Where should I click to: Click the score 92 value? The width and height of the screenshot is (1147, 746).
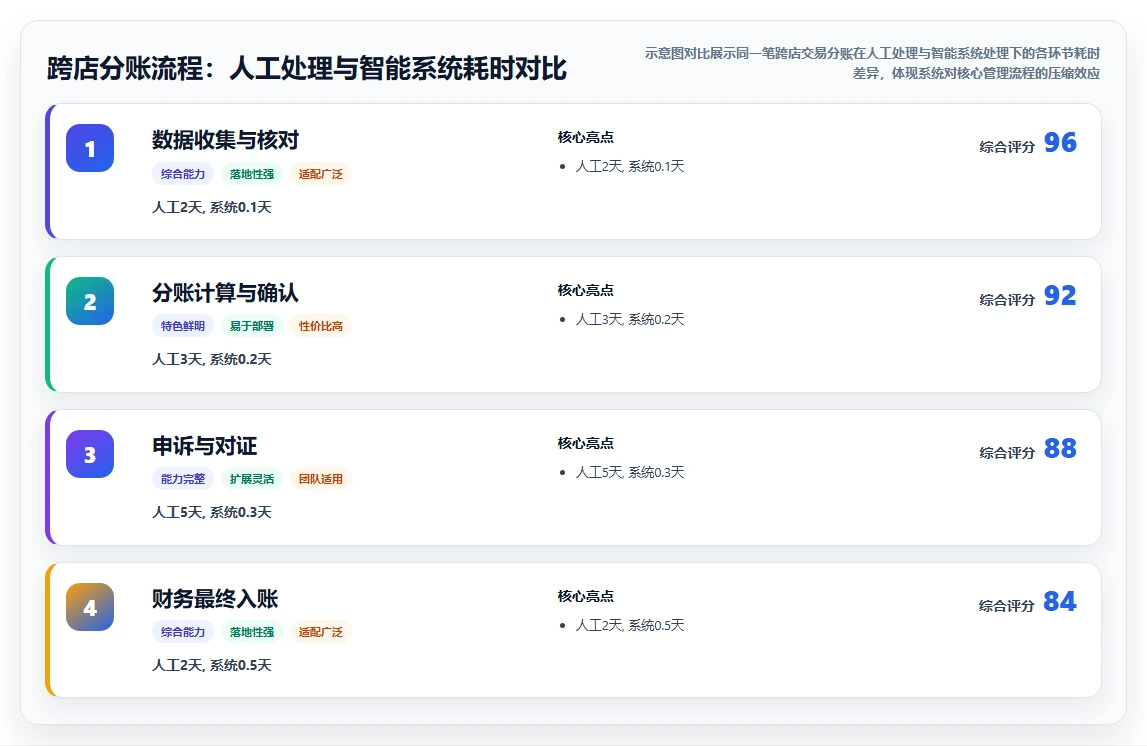pos(1060,295)
